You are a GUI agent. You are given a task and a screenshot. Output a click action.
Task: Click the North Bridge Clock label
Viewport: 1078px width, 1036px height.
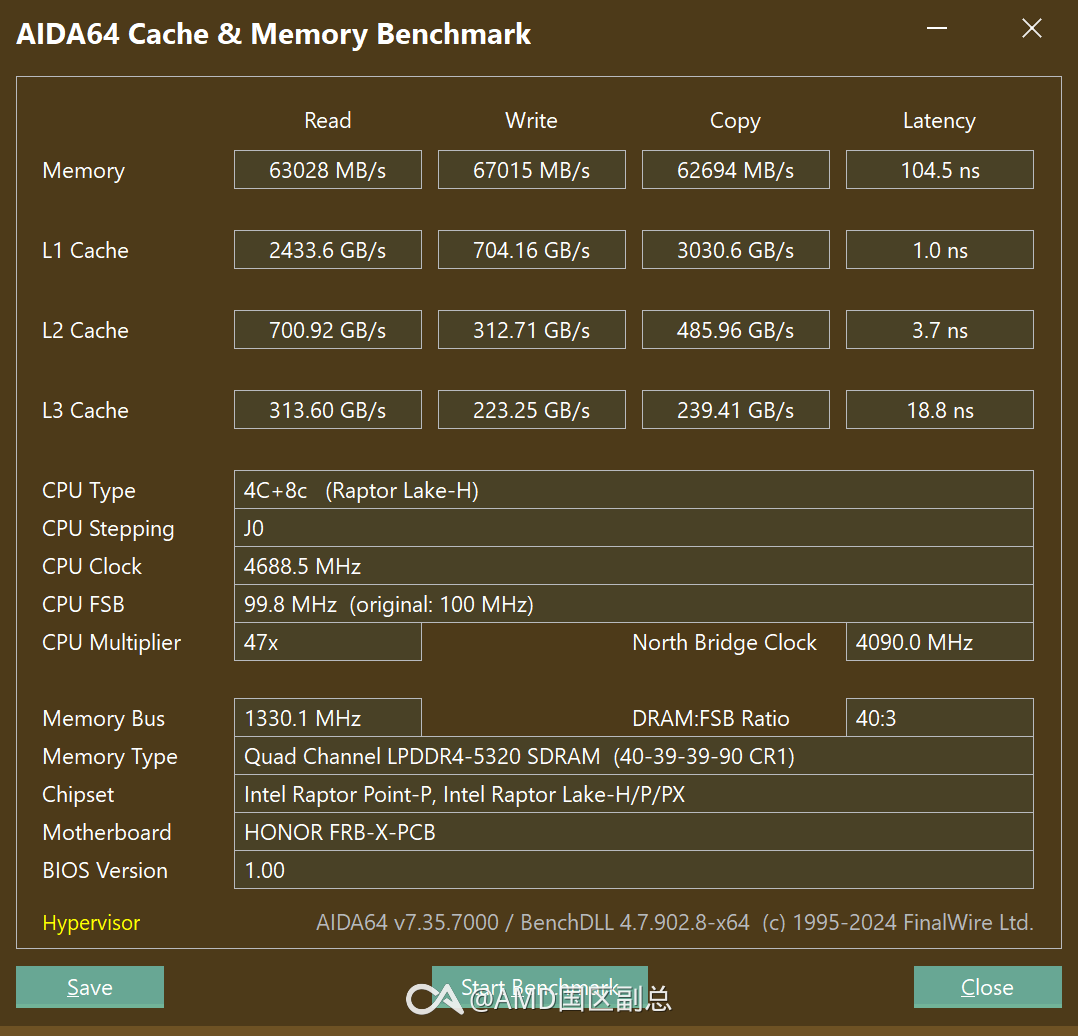click(725, 643)
